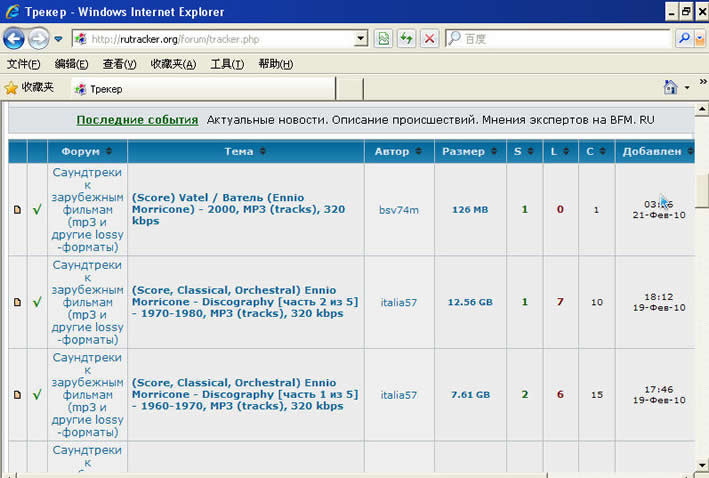Open the Последние события link
Image resolution: width=709 pixels, height=478 pixels.
click(x=137, y=120)
